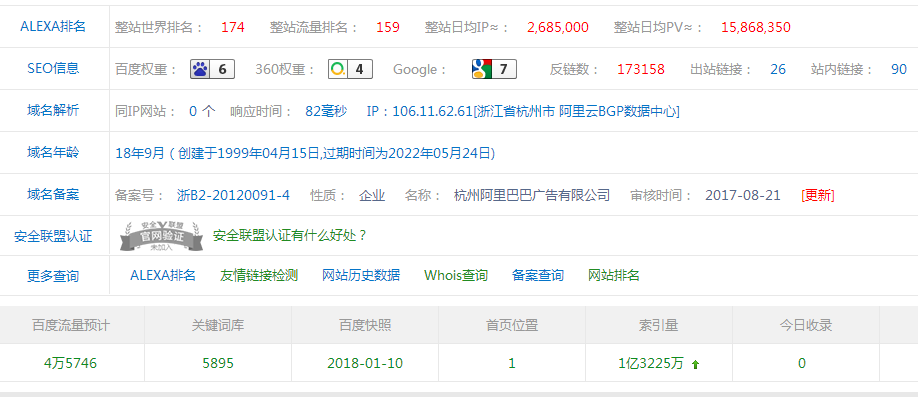
Task: Open 网站历史数据 link
Action: click(361, 275)
